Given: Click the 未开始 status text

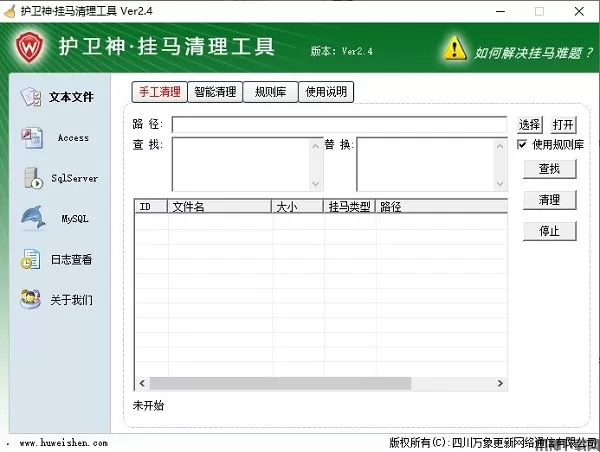Looking at the screenshot, I should pyautogui.click(x=148, y=405).
